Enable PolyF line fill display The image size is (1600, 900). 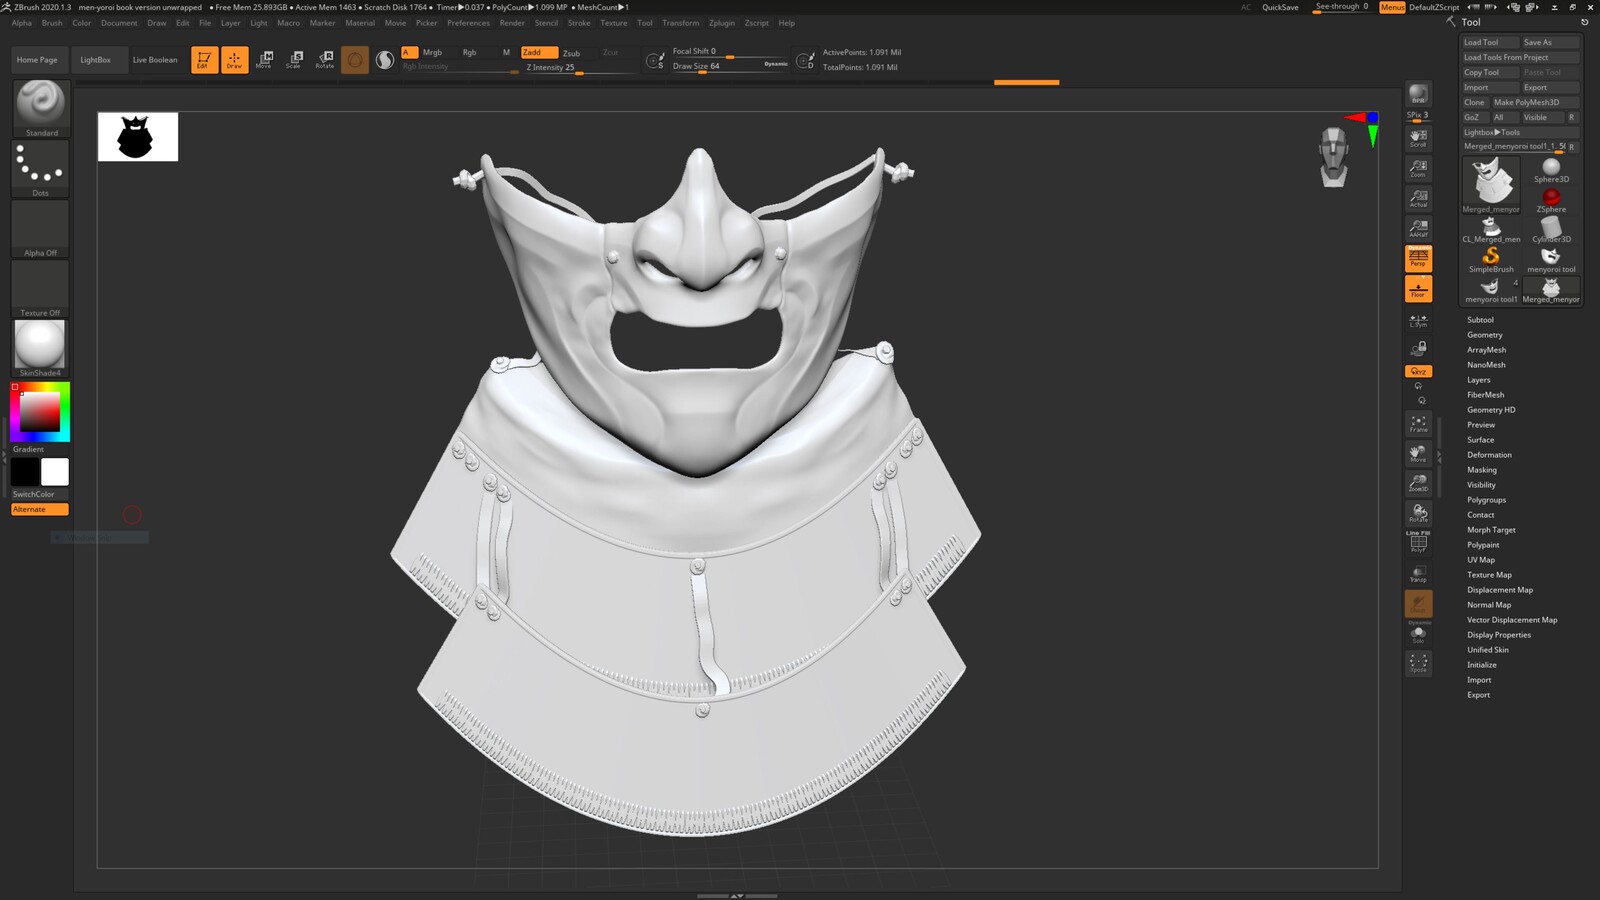[x=1418, y=543]
